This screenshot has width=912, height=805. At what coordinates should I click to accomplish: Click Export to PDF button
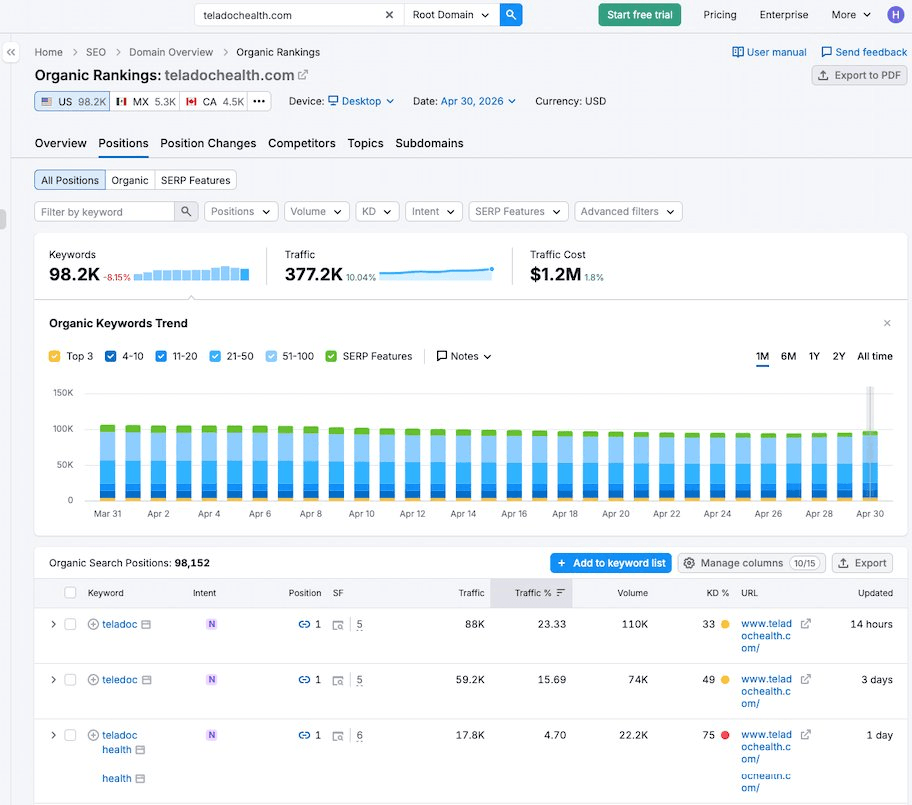click(x=859, y=75)
